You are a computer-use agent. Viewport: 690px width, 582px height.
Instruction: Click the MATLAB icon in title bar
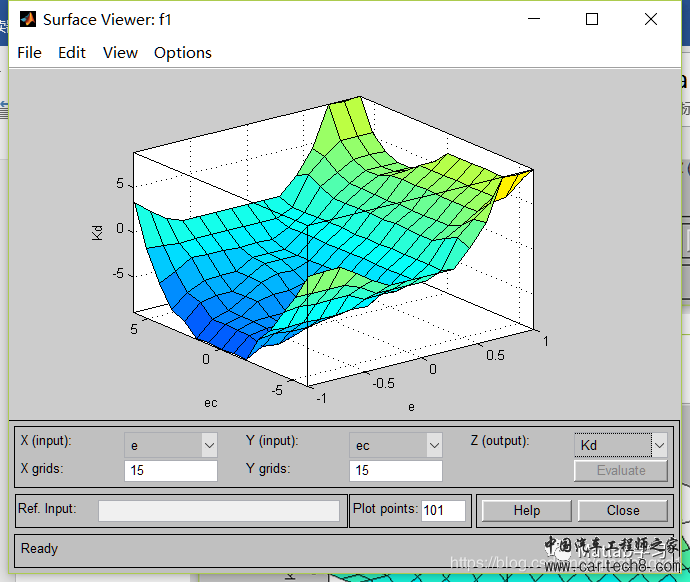28,19
